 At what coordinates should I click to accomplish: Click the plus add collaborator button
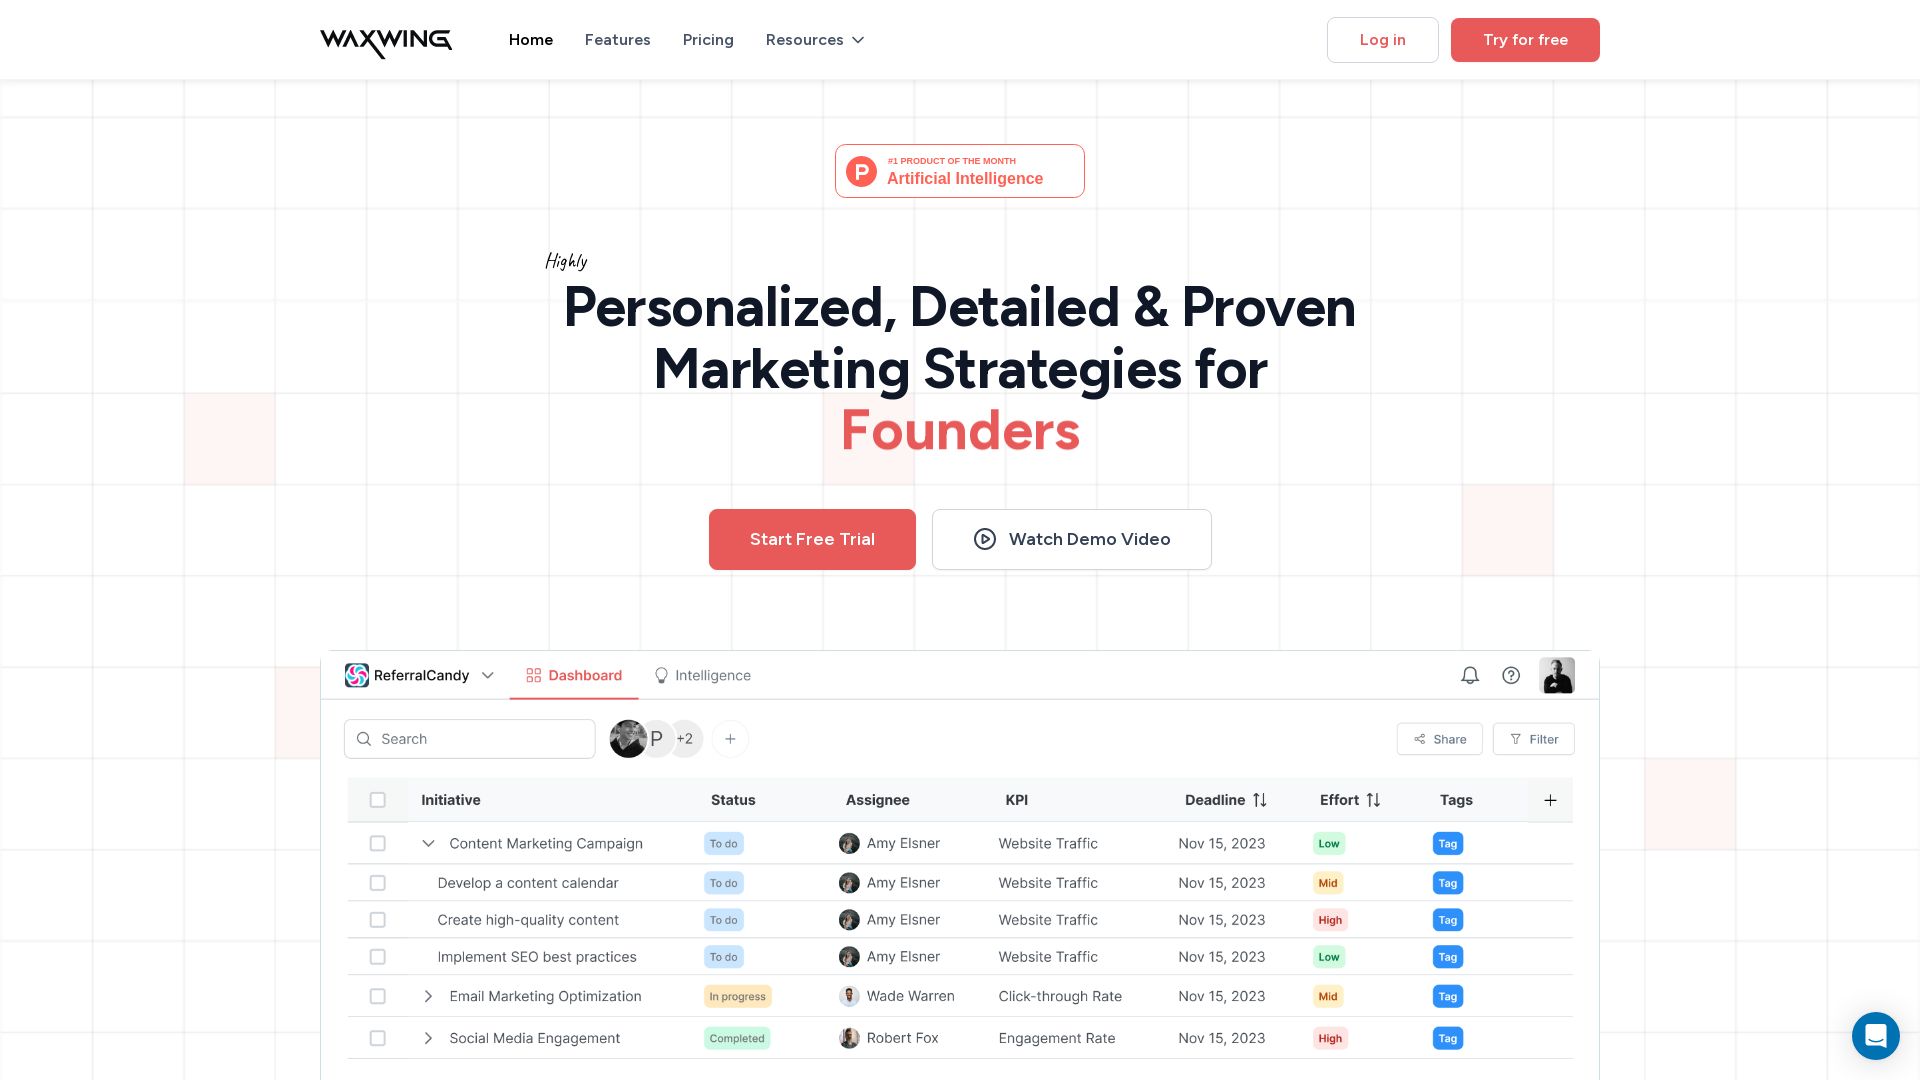click(731, 737)
